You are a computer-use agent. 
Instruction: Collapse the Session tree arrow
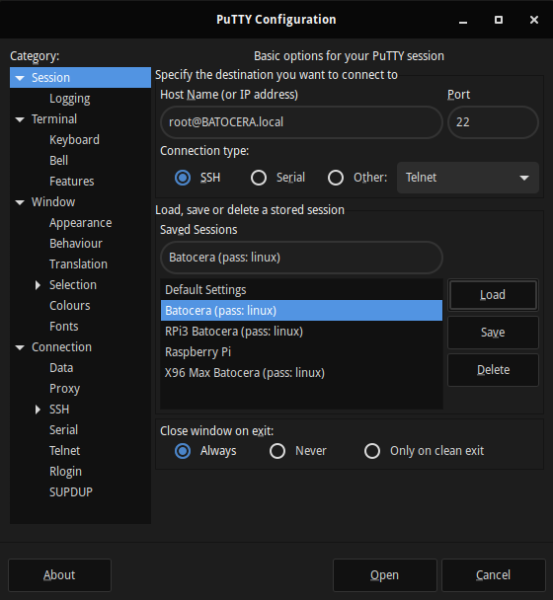pos(20,78)
